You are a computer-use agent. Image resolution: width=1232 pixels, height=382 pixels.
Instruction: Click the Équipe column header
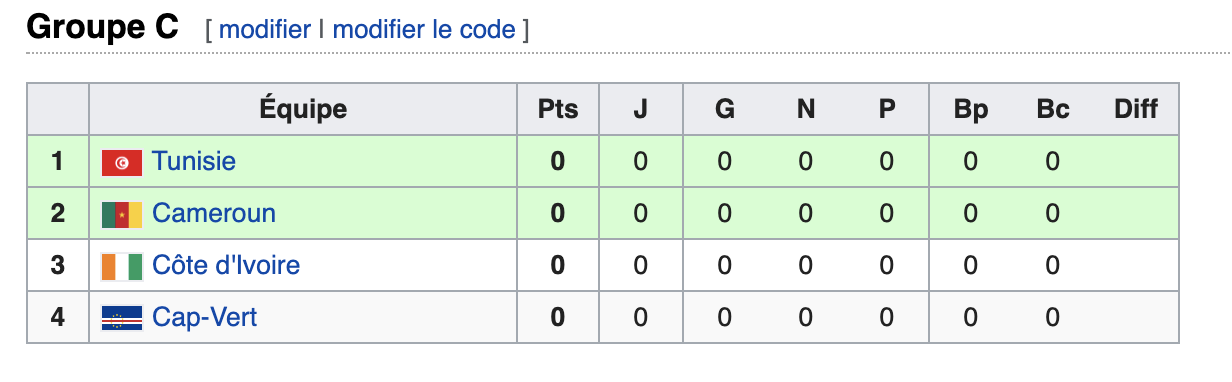303,108
